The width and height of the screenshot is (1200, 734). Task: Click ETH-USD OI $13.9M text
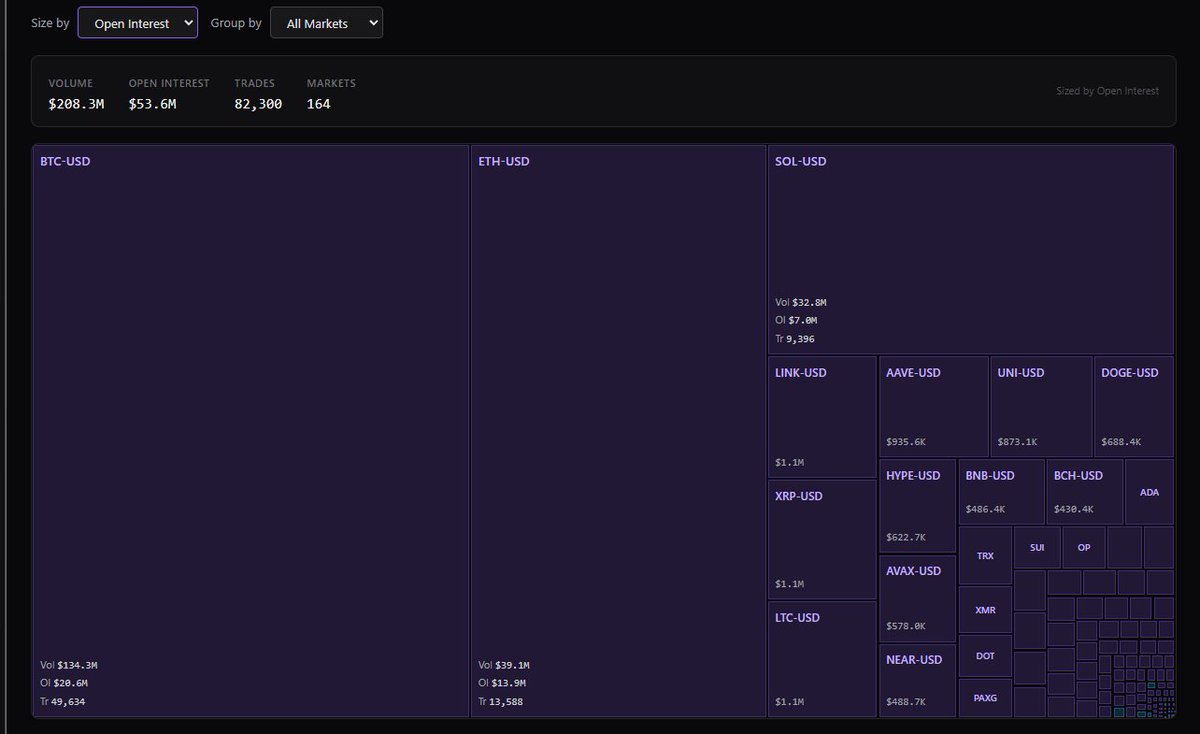pyautogui.click(x=502, y=683)
